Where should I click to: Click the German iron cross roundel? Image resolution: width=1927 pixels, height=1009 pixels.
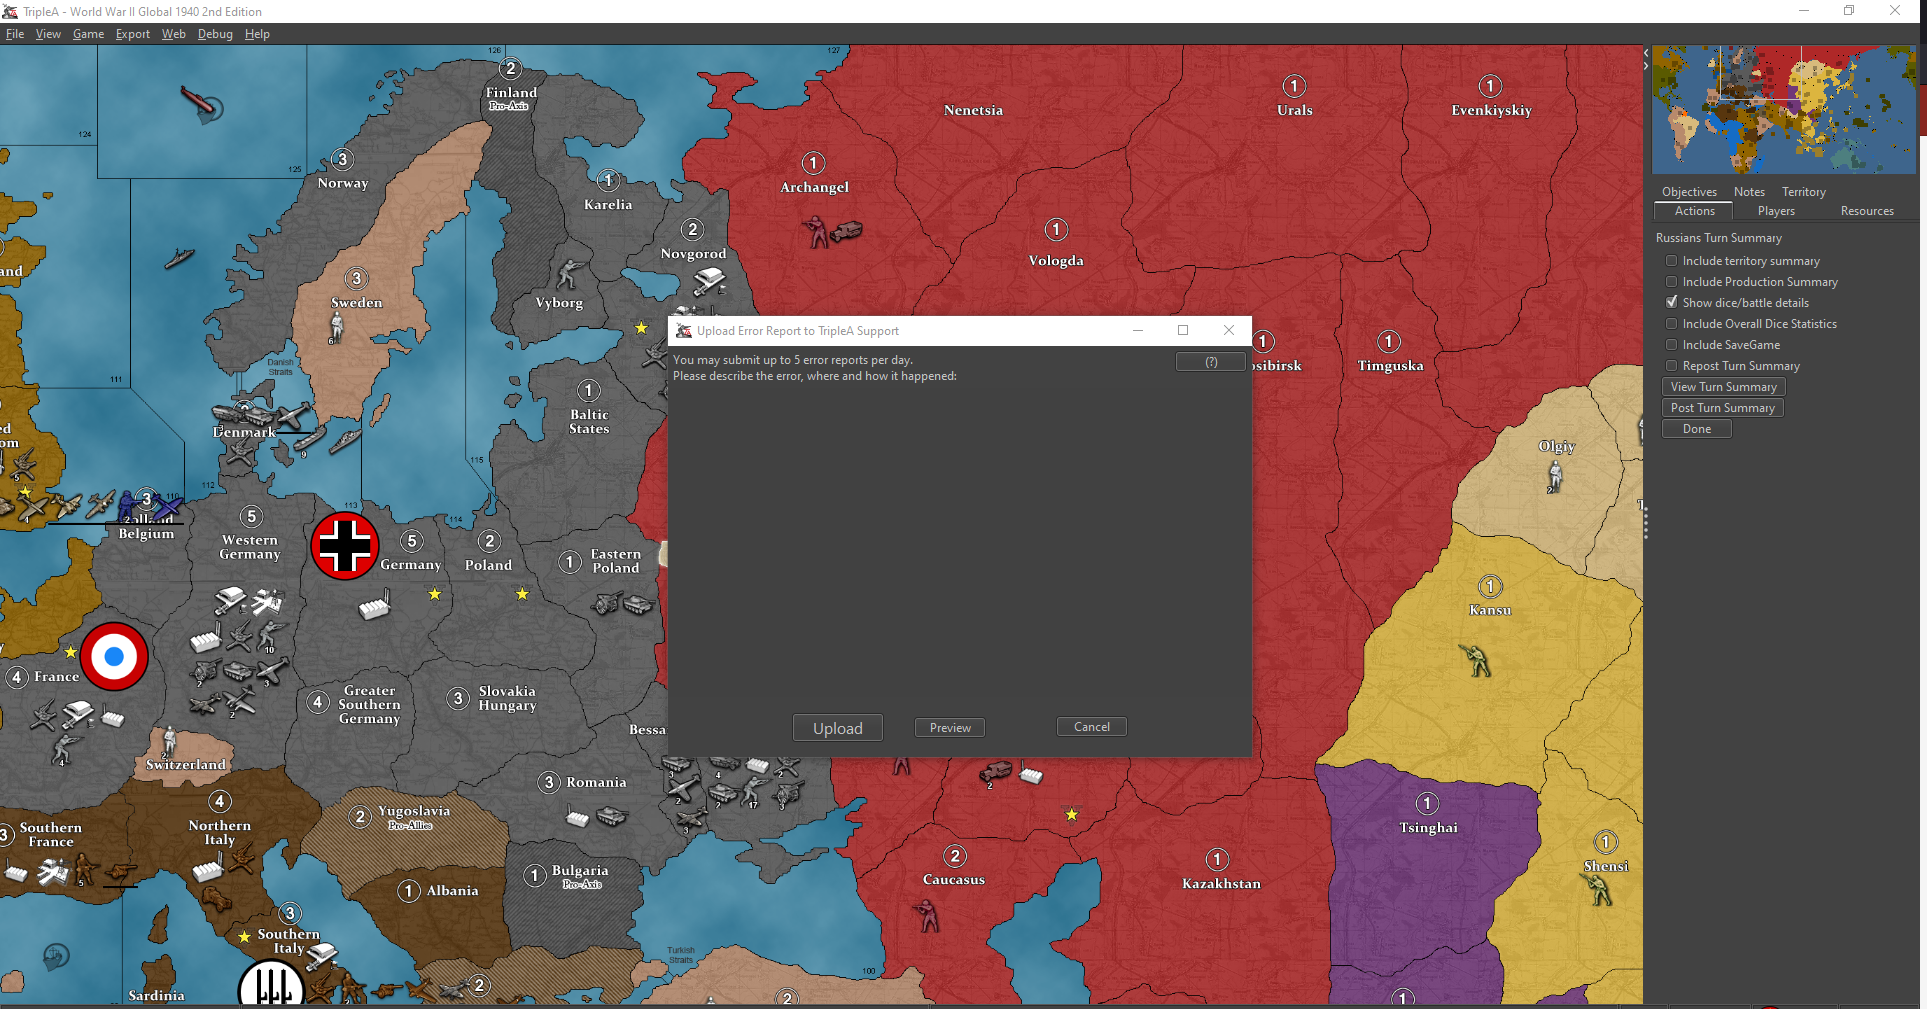pos(344,546)
